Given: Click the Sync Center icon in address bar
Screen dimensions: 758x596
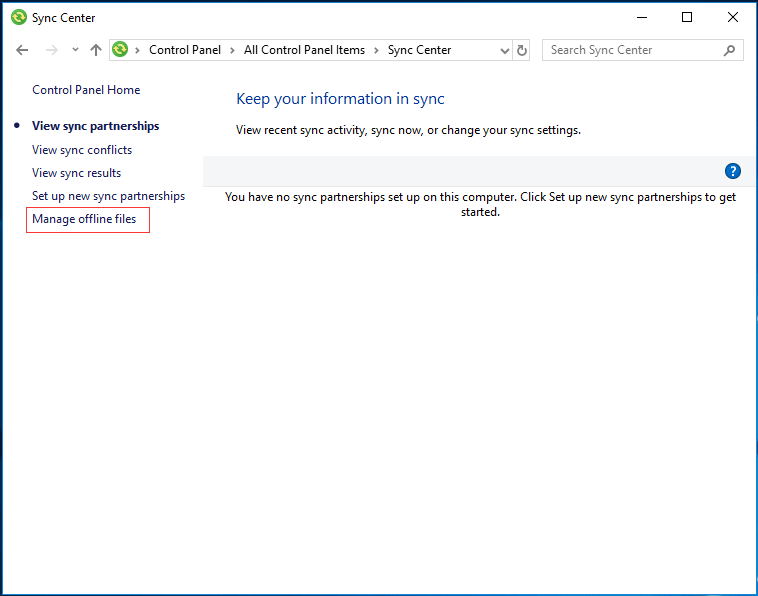Looking at the screenshot, I should point(120,49).
